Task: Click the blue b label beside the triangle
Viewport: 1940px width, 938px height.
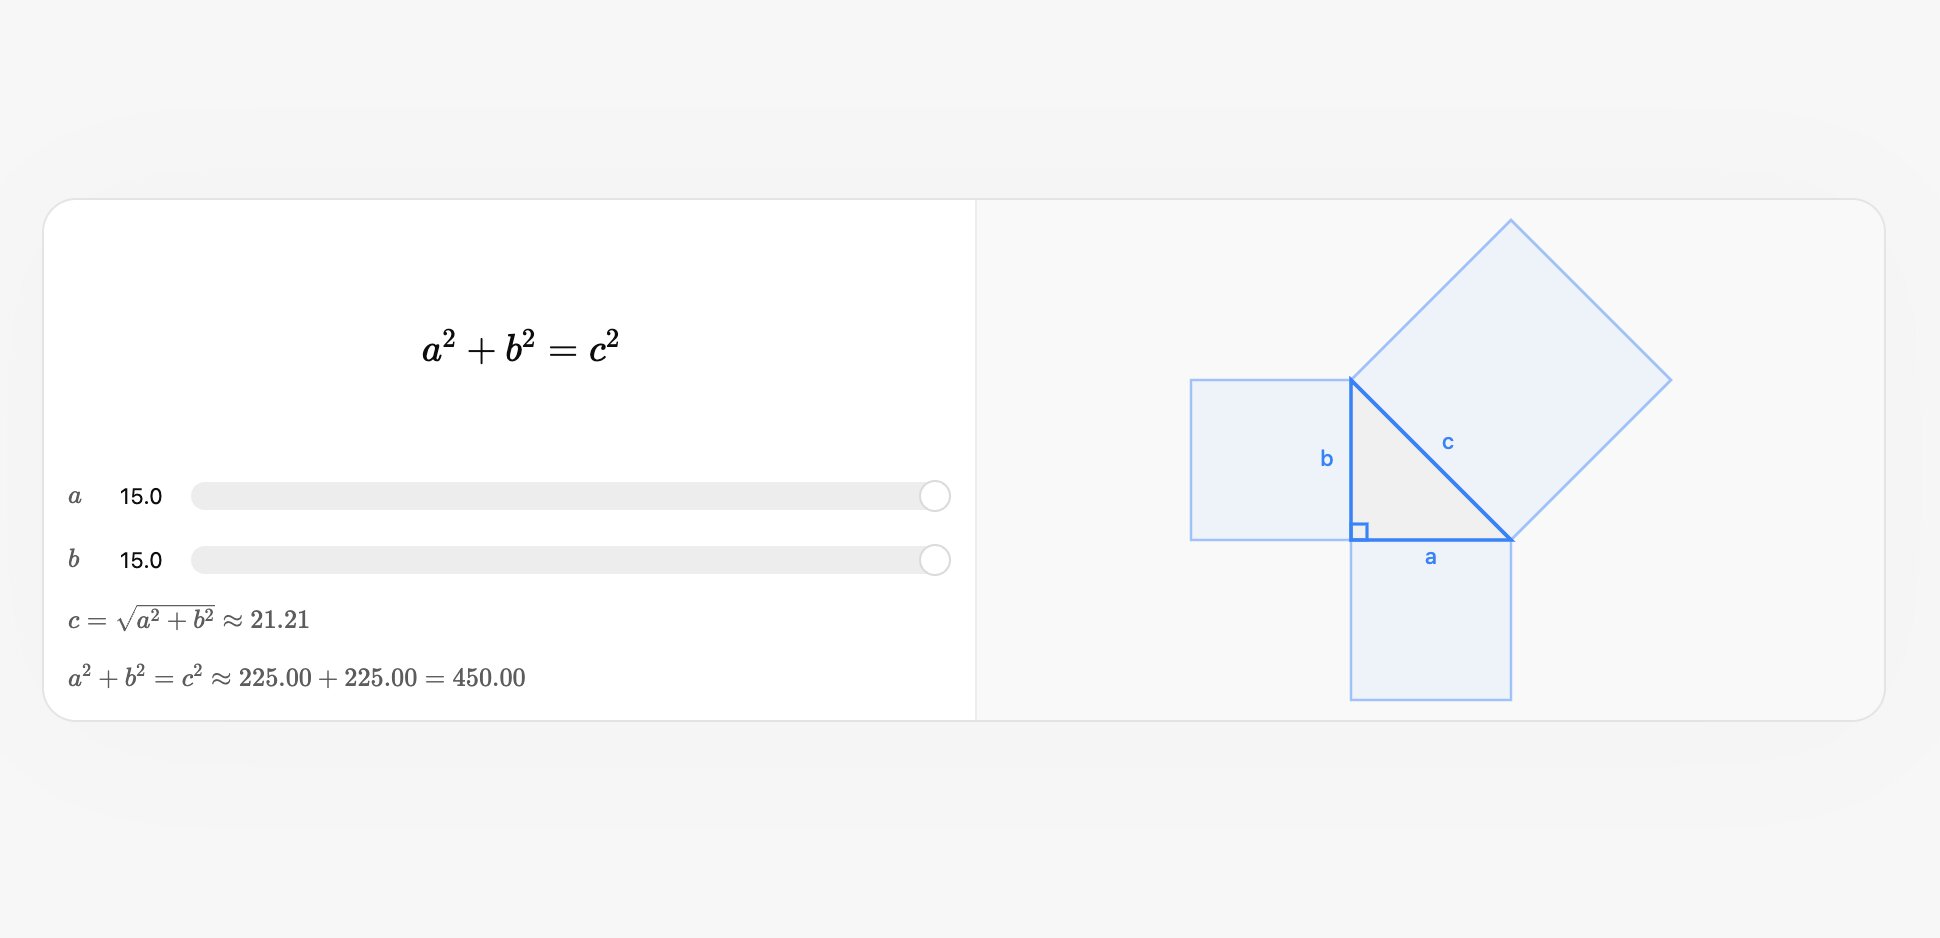Action: (x=1327, y=459)
